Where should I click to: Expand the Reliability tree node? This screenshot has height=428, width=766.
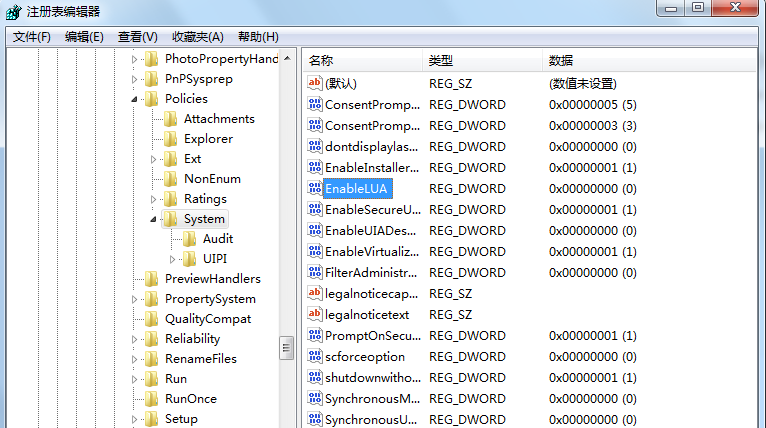tap(134, 339)
